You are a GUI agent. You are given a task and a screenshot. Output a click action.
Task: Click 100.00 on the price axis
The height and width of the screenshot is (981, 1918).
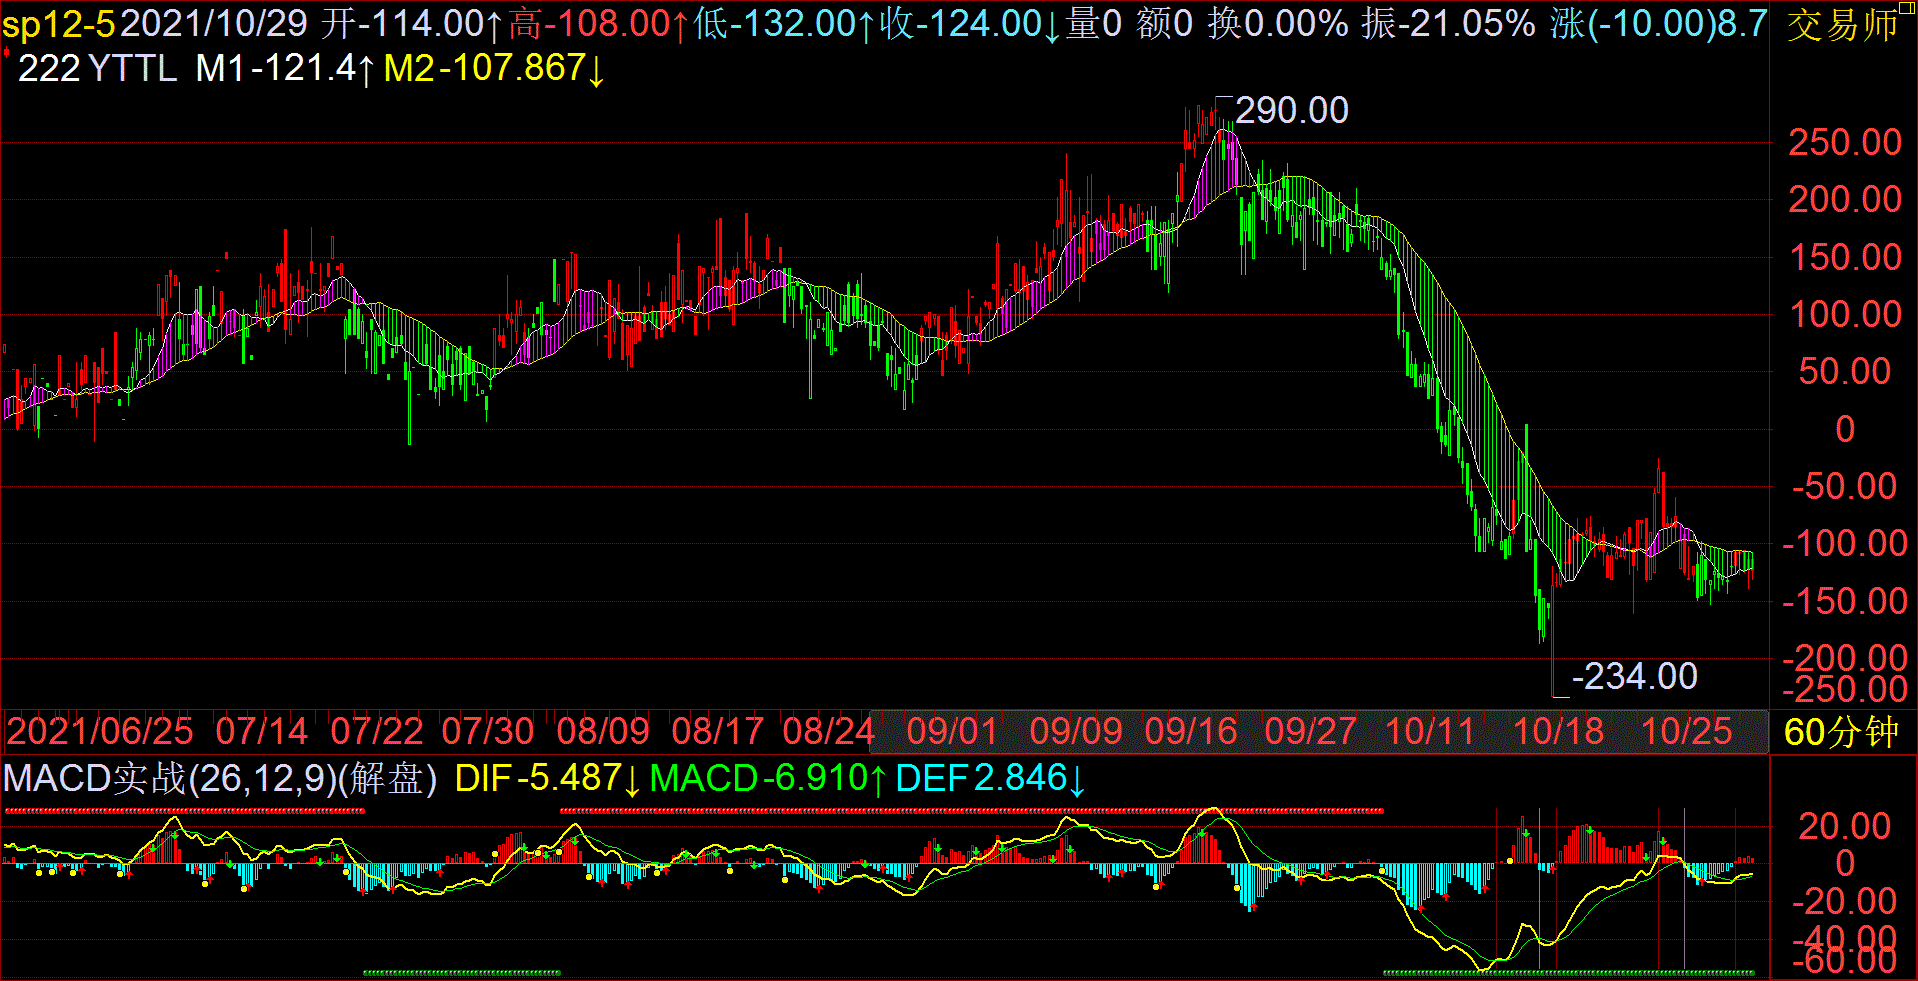(x=1845, y=314)
